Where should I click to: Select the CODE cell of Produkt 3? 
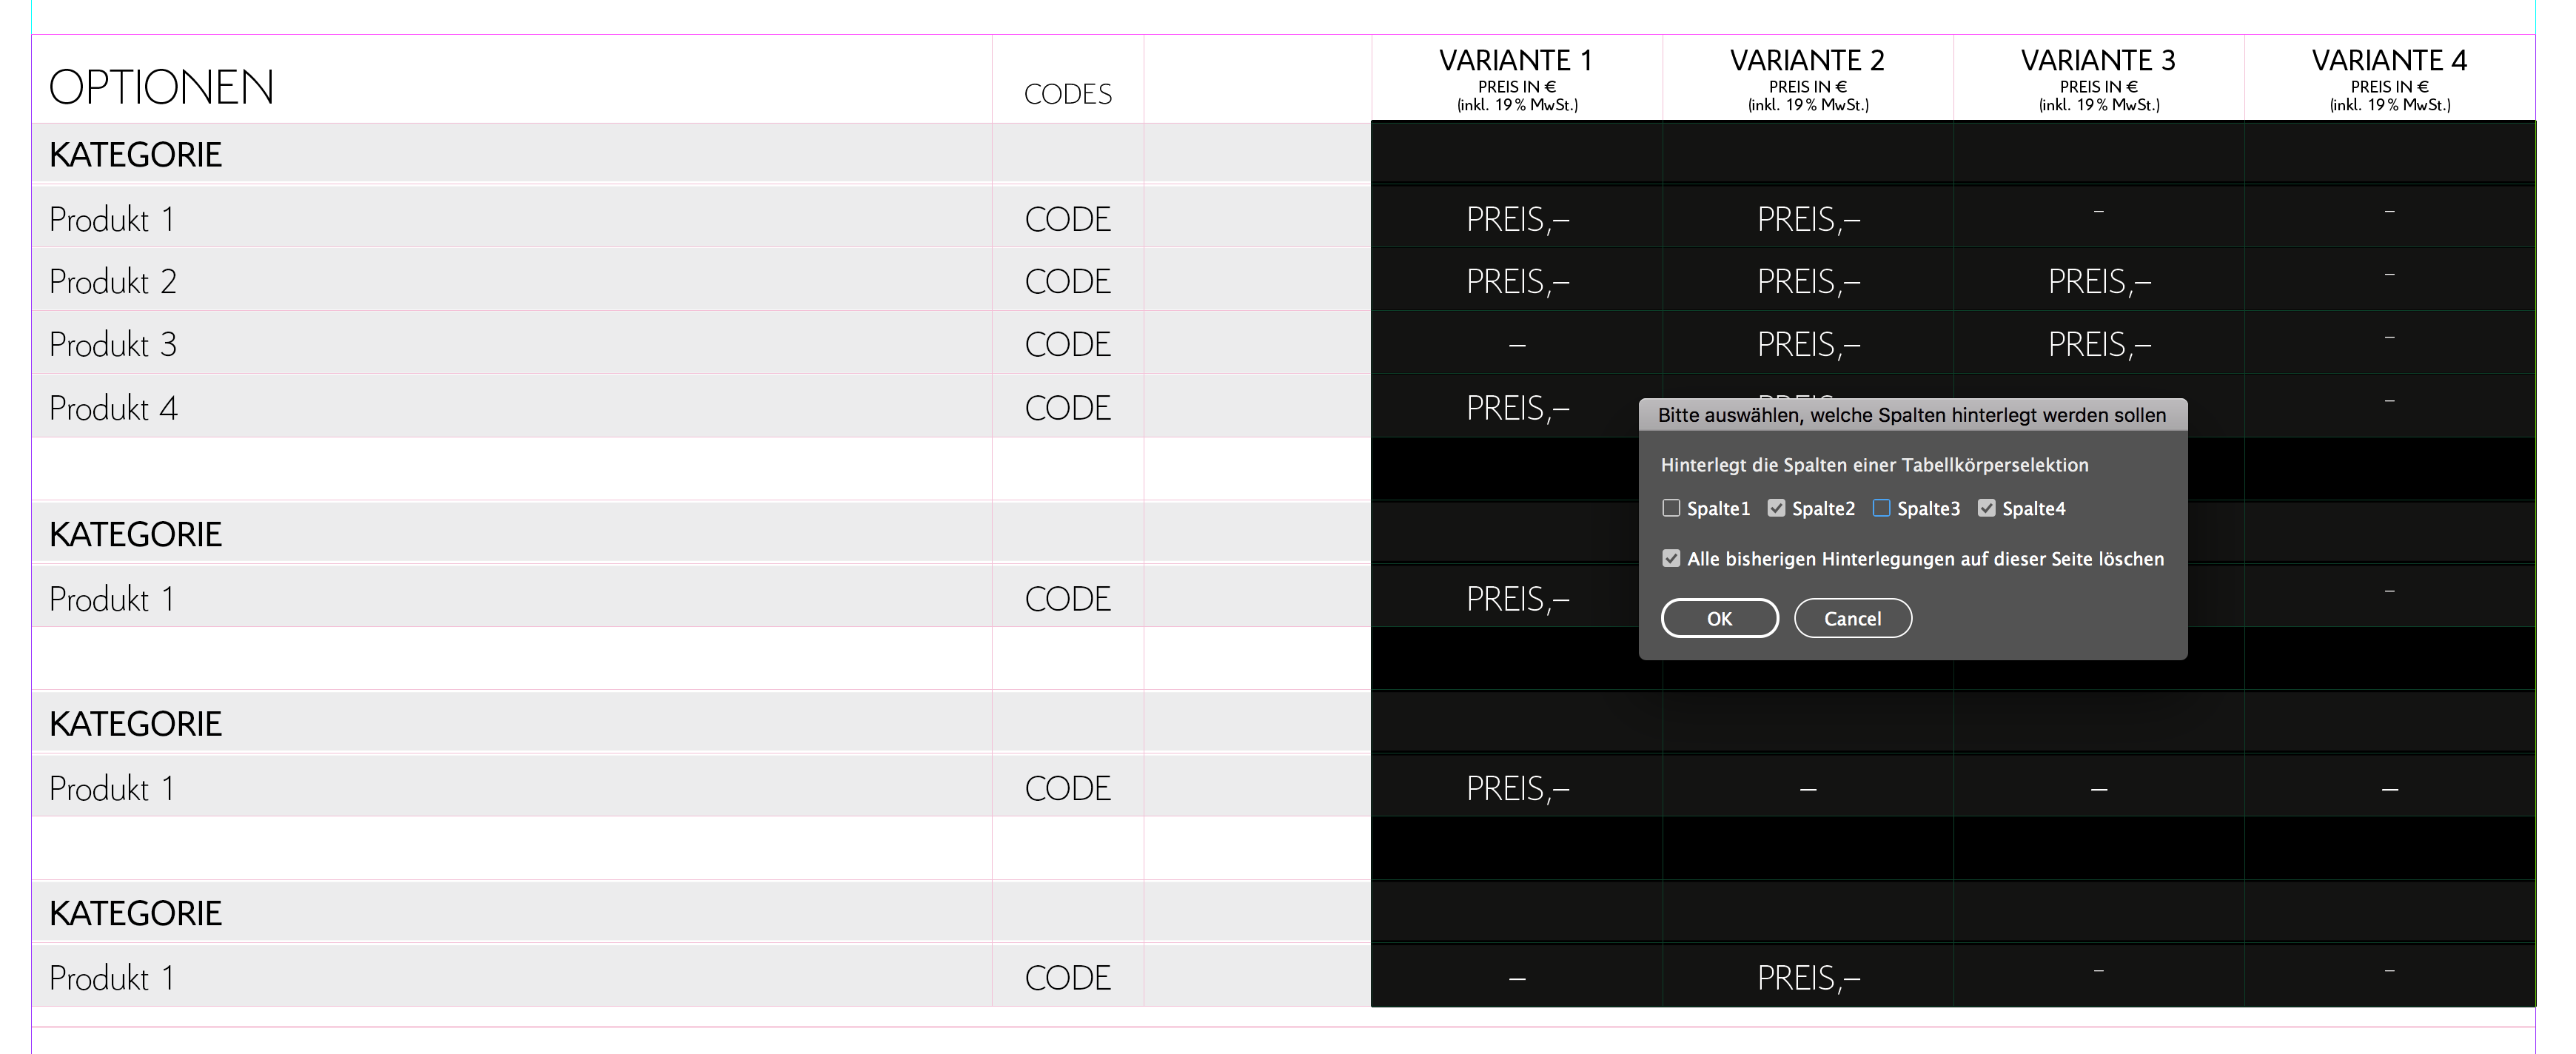tap(1068, 344)
